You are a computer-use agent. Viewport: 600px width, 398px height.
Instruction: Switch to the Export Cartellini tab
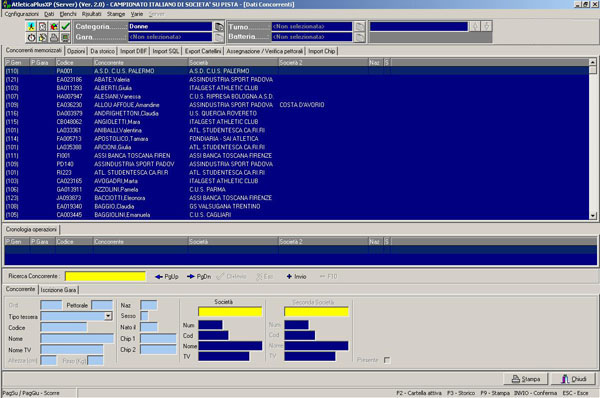tap(203, 51)
